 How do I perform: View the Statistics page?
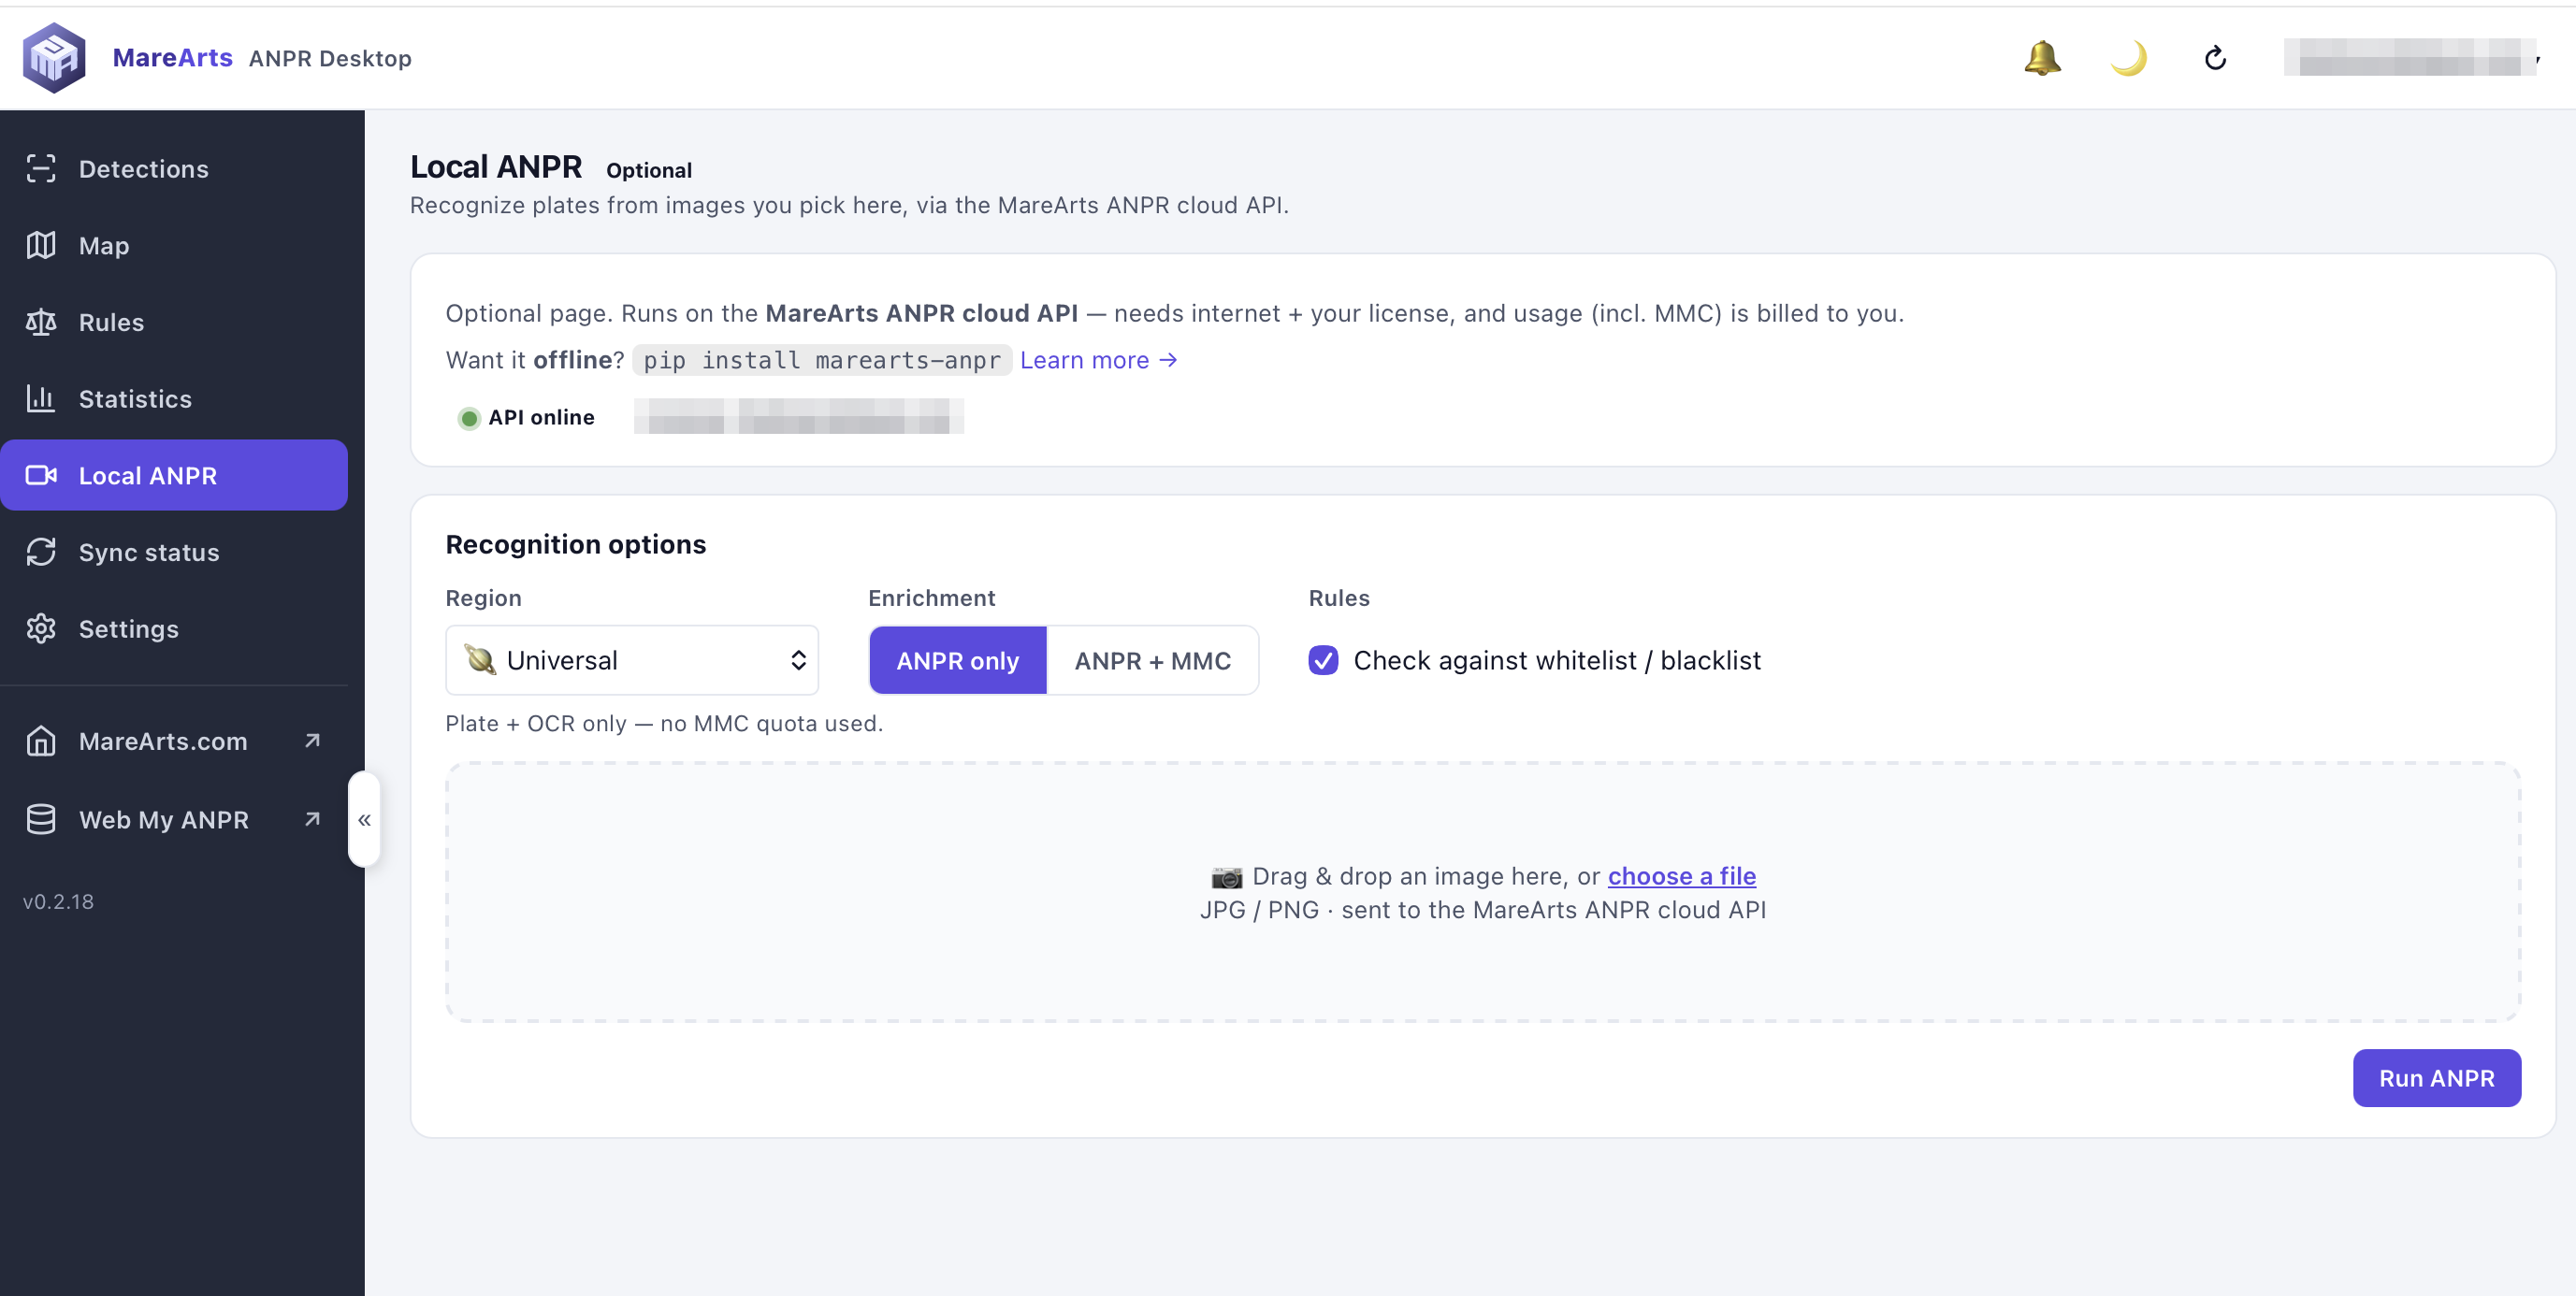[x=174, y=399]
